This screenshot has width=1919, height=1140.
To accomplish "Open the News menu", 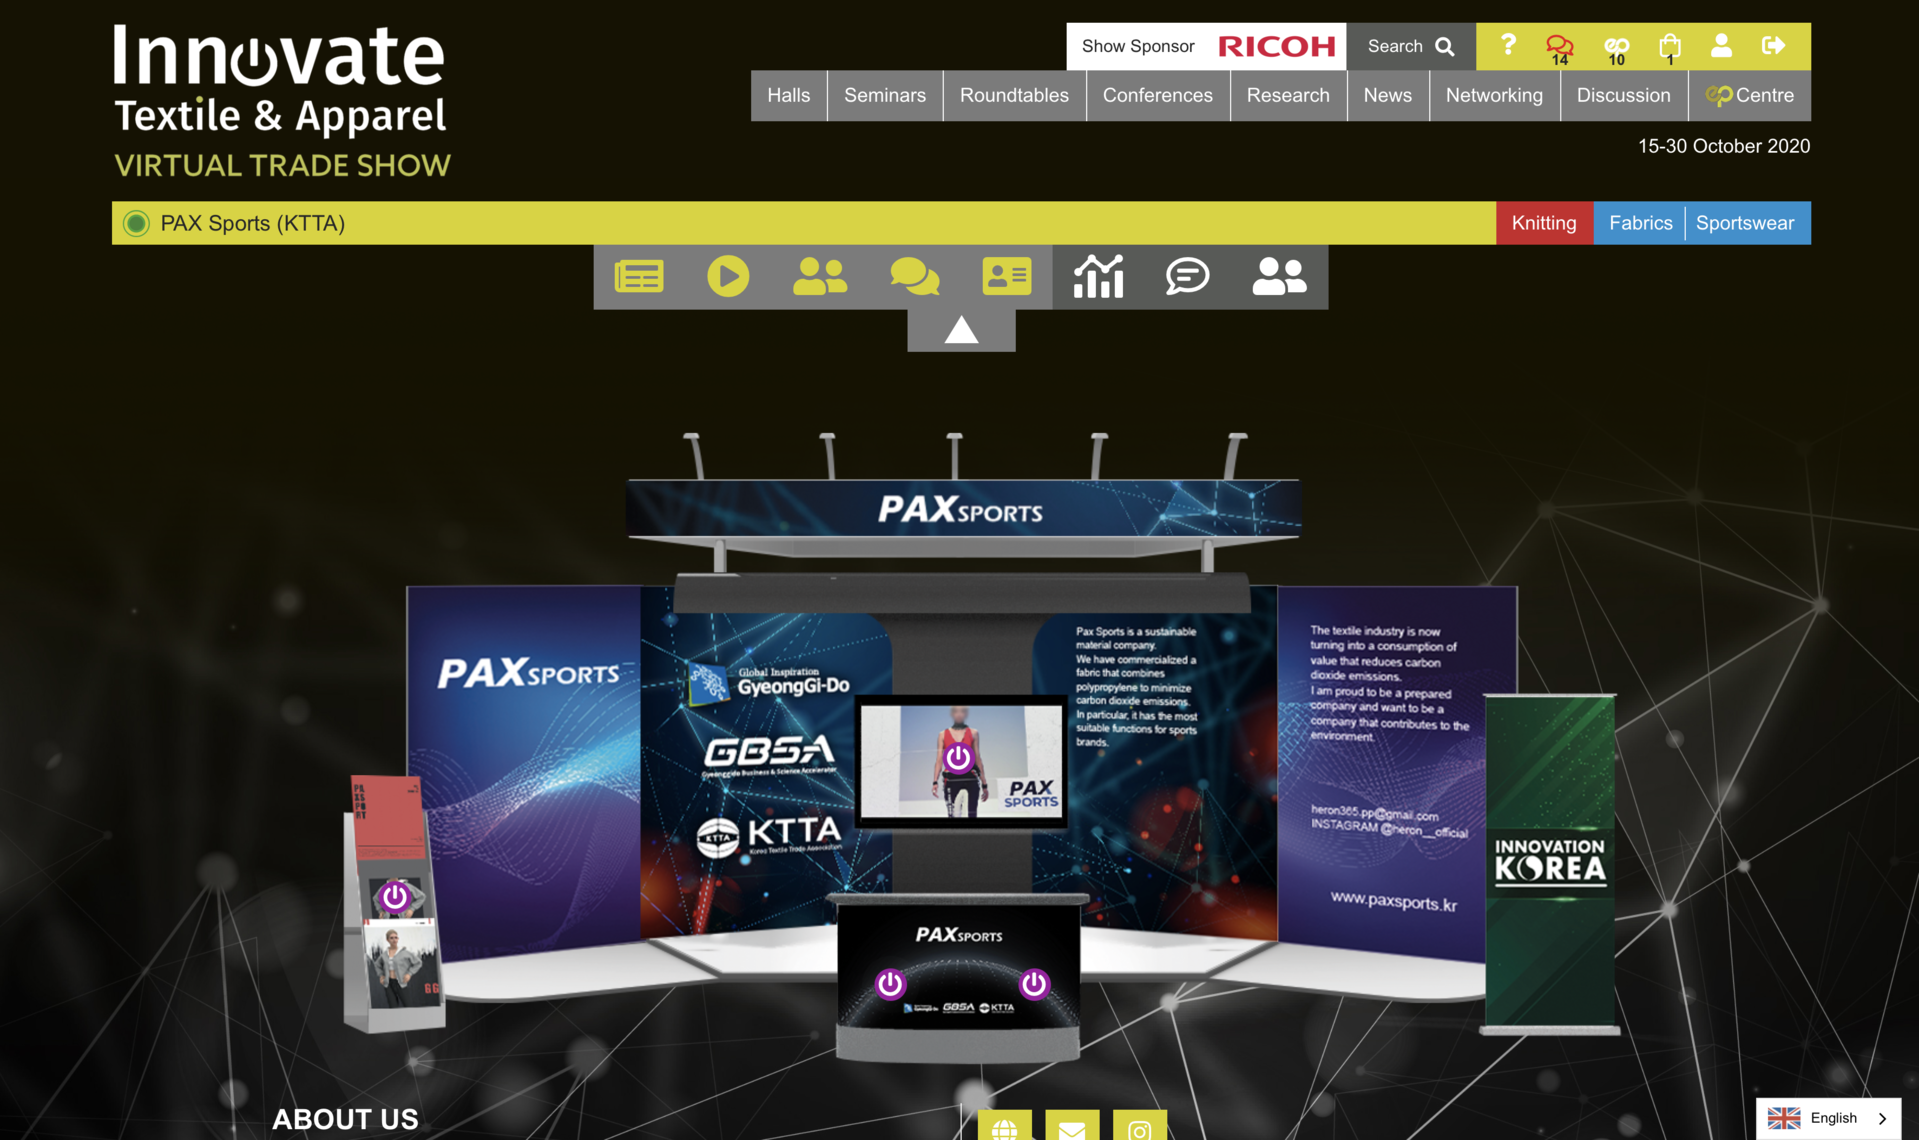I will [1387, 96].
